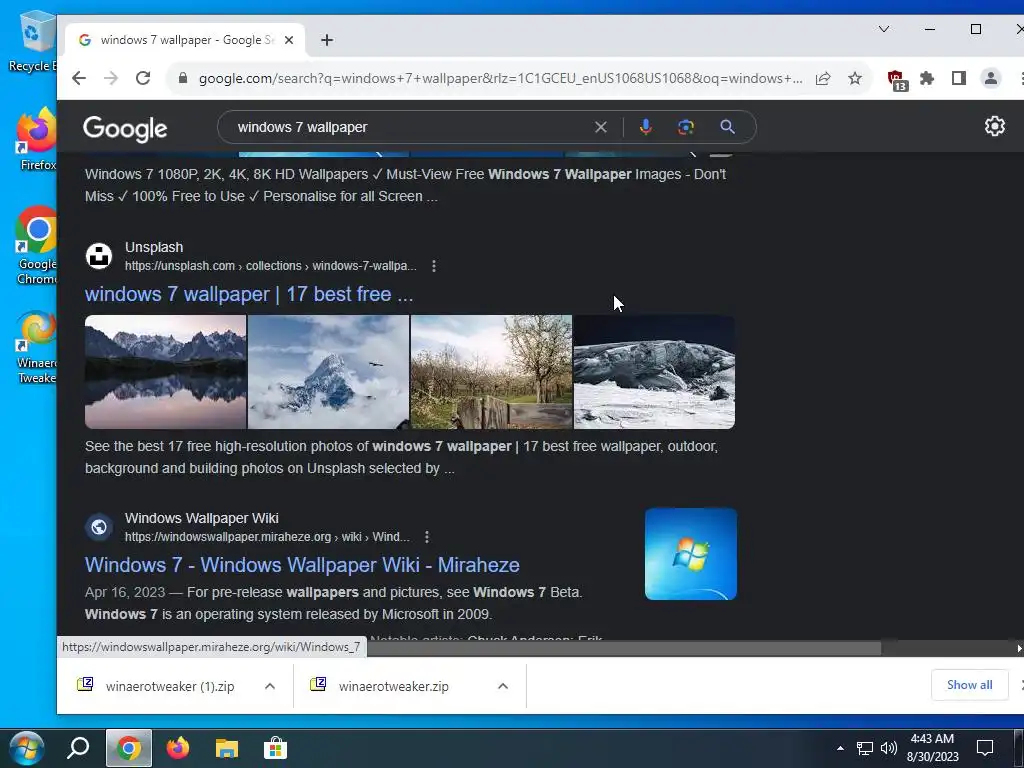Switch to Chrome in the taskbar
The width and height of the screenshot is (1024, 768).
point(129,748)
